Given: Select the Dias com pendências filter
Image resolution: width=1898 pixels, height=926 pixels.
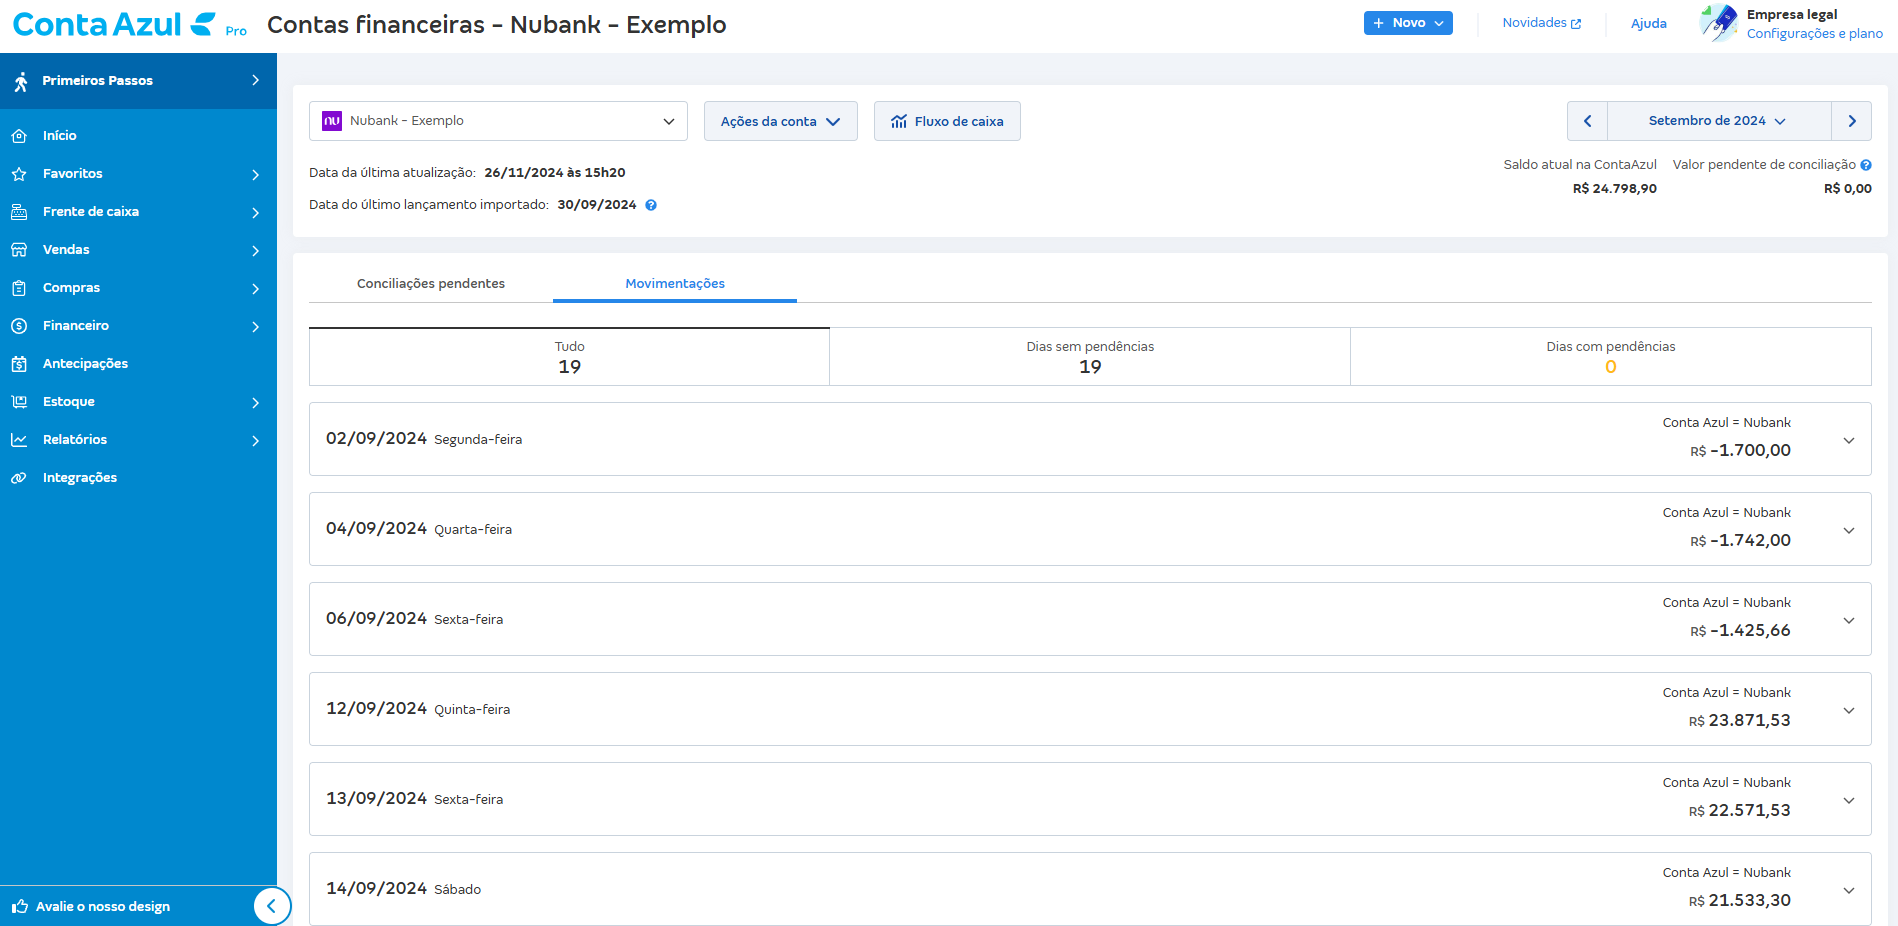Looking at the screenshot, I should [1610, 357].
